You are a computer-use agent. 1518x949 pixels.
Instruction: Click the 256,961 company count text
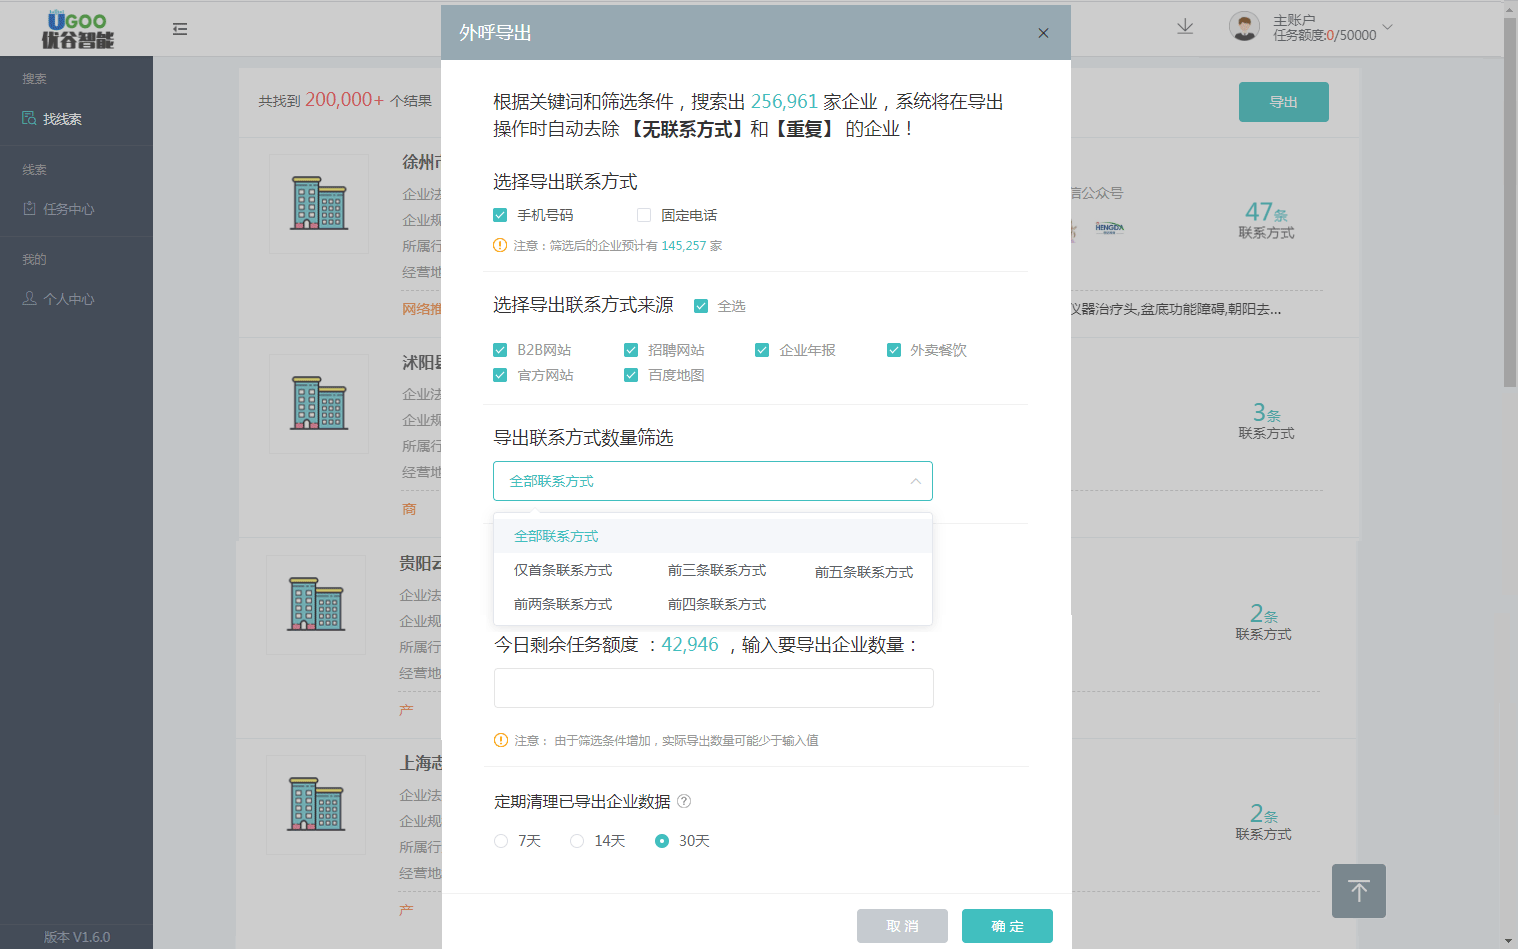pos(784,102)
